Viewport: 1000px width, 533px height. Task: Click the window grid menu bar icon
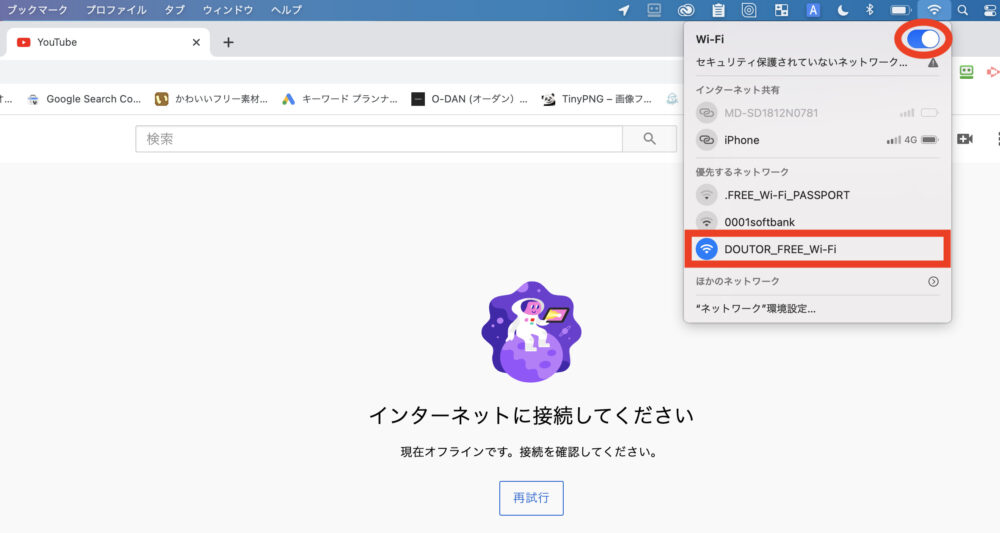pyautogui.click(x=781, y=10)
